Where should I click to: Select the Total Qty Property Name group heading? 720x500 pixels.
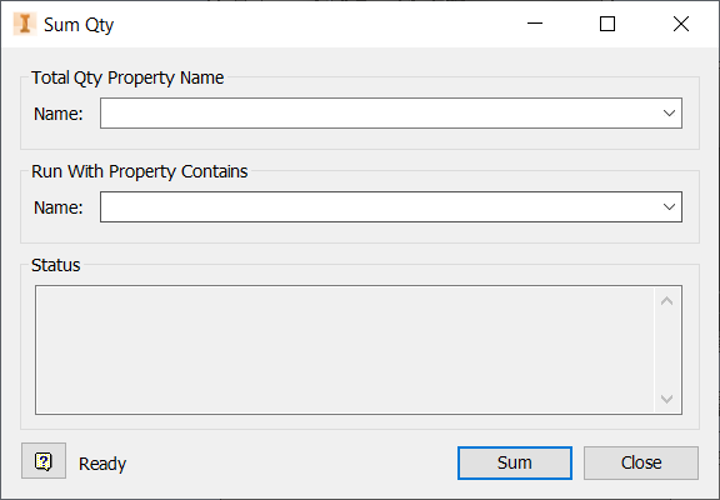tap(128, 78)
